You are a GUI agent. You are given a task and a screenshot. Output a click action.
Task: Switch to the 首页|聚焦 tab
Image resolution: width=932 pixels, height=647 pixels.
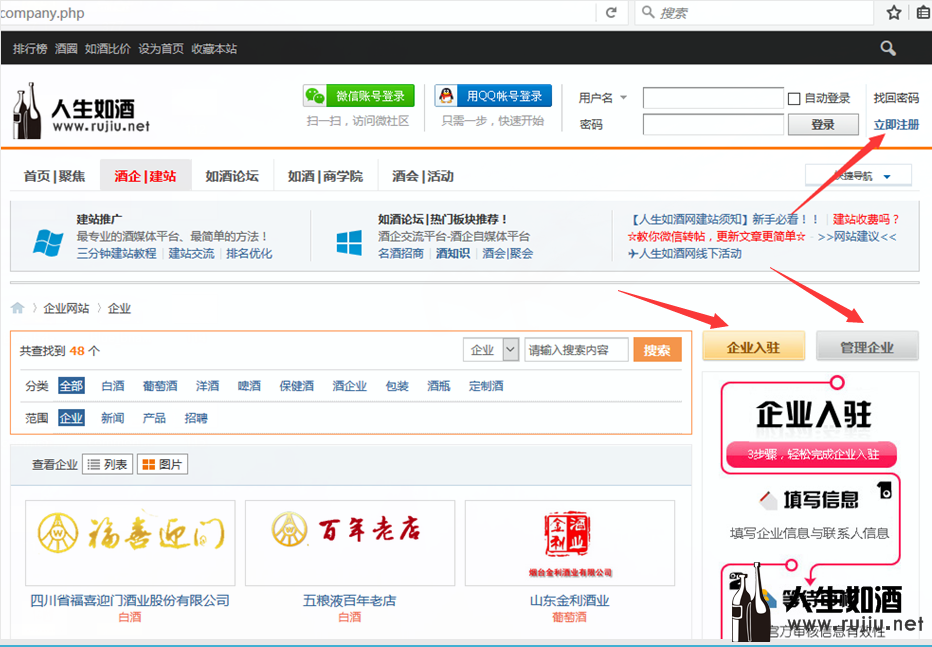54,176
